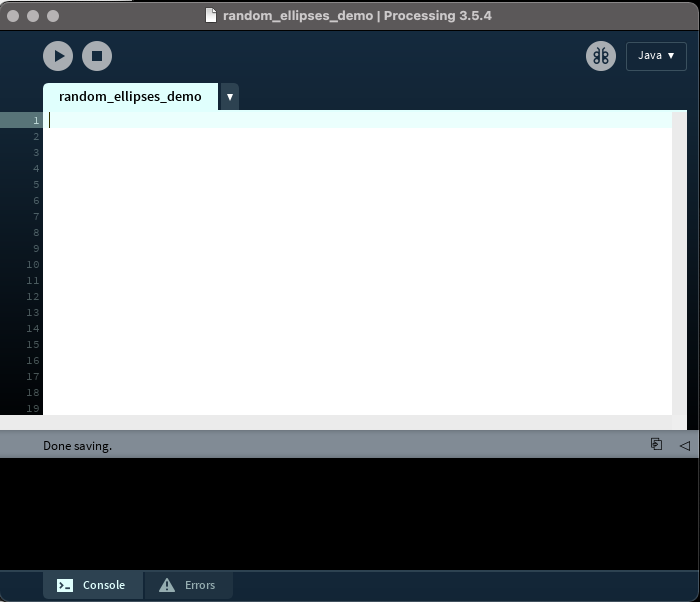Screen dimensions: 700x602
Task: Run the sketch with the Play button
Action: [x=58, y=56]
